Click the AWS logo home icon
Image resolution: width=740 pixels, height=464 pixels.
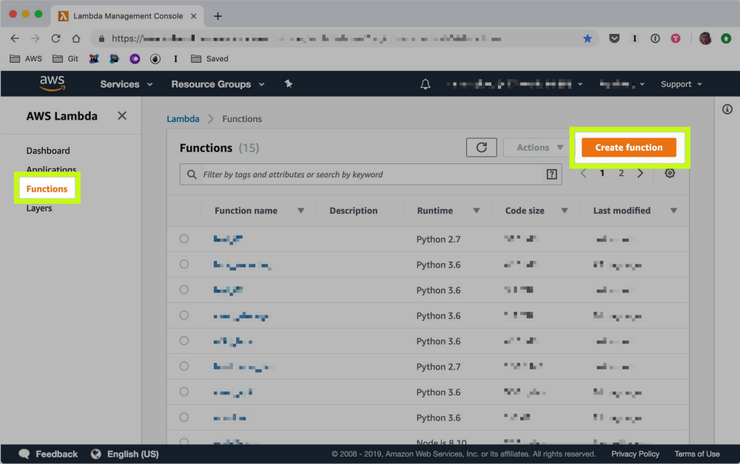coord(52,84)
